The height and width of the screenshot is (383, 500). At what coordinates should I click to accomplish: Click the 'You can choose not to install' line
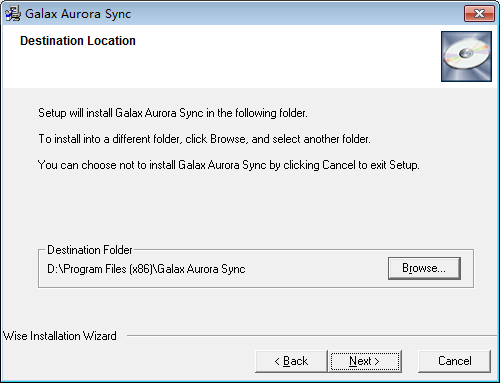pyautogui.click(x=229, y=165)
